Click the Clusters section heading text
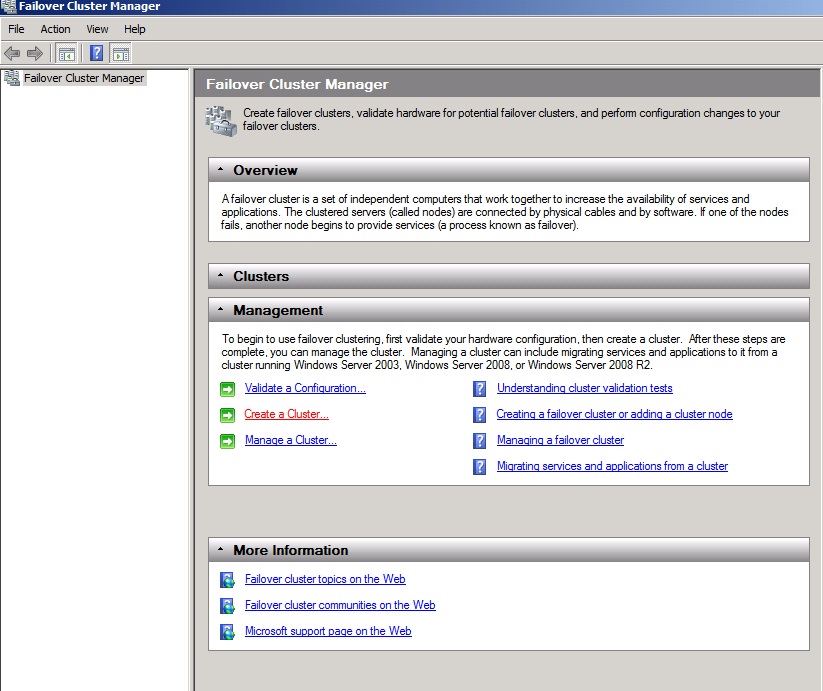Image resolution: width=823 pixels, height=691 pixels. coord(261,277)
